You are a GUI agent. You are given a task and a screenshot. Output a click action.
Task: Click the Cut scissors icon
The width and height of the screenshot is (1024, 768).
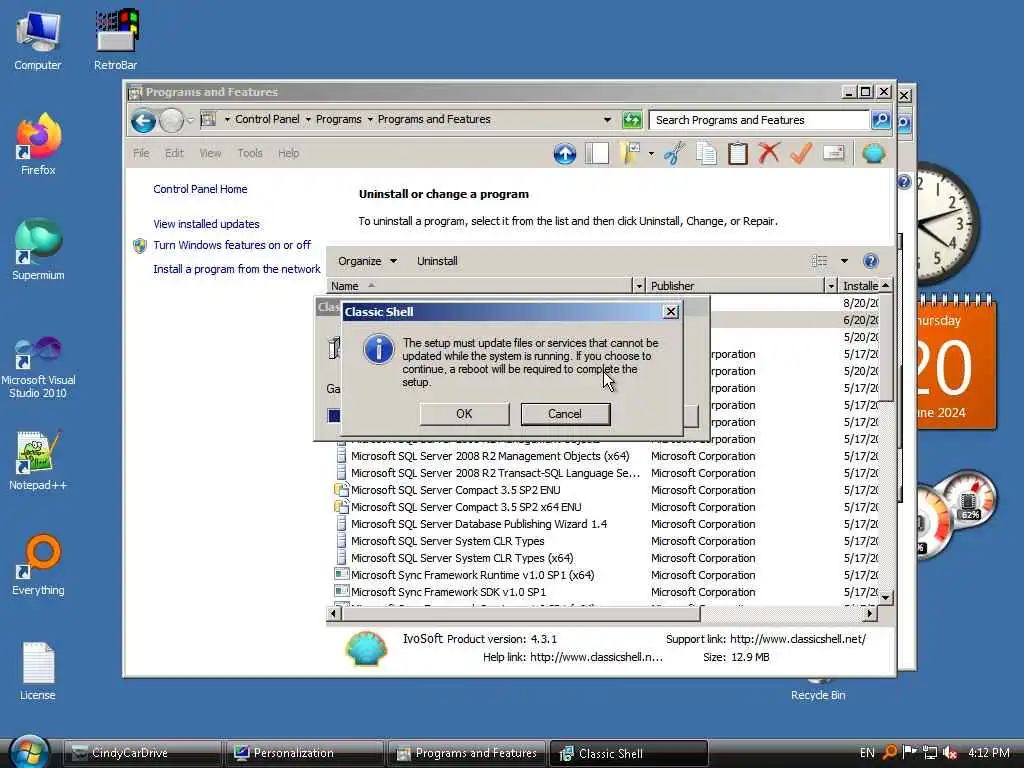pos(675,153)
